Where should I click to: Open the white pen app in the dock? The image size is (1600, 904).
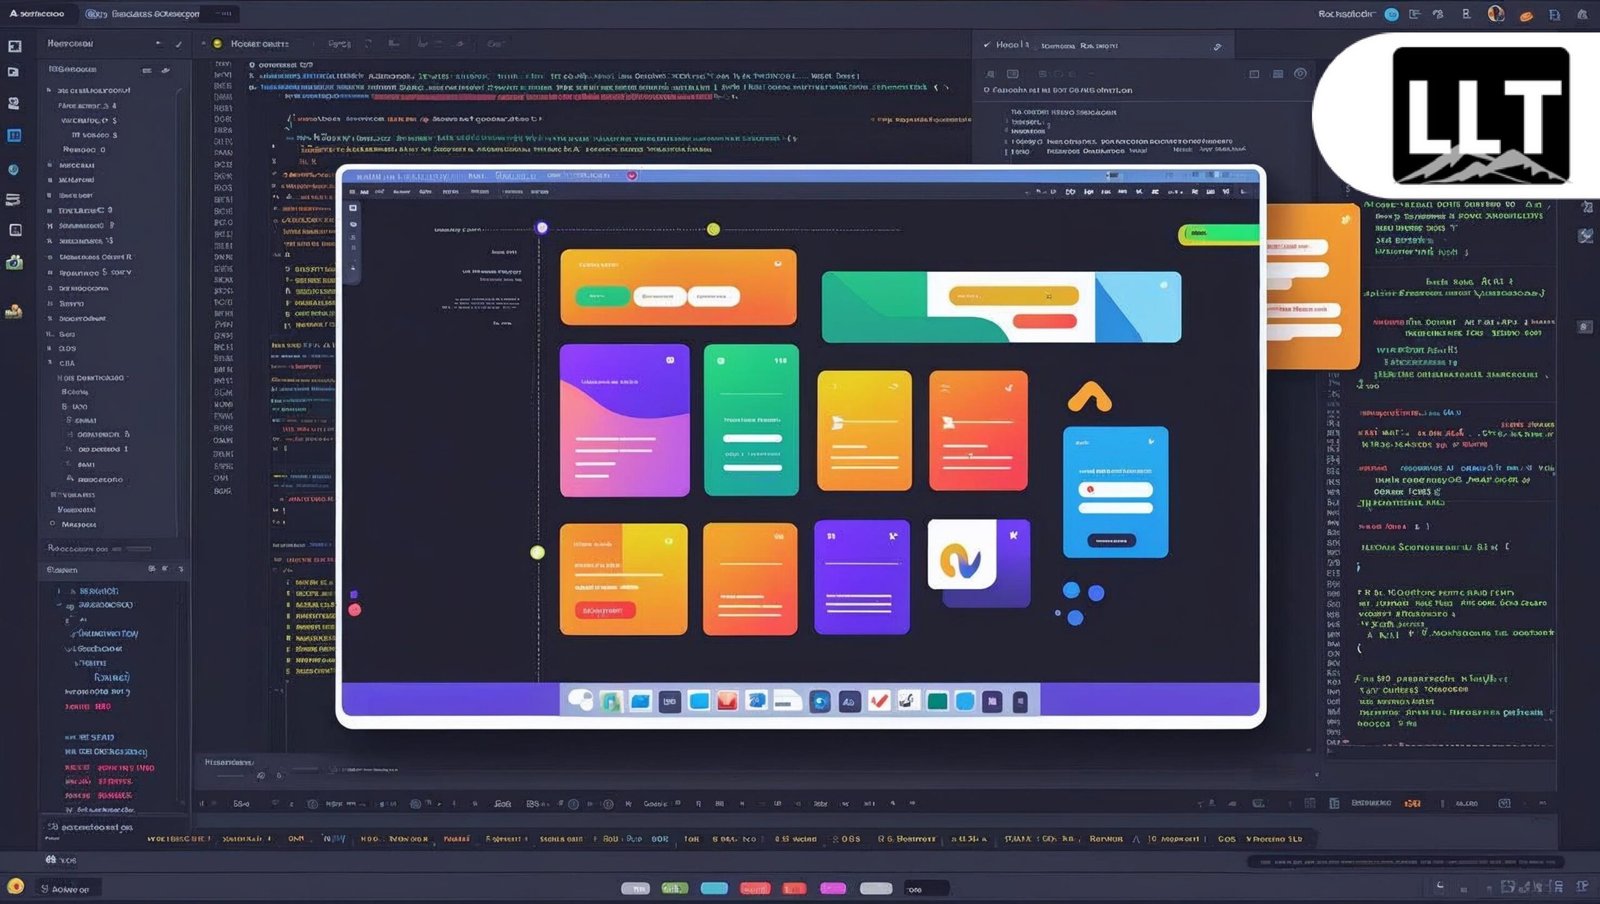908,701
